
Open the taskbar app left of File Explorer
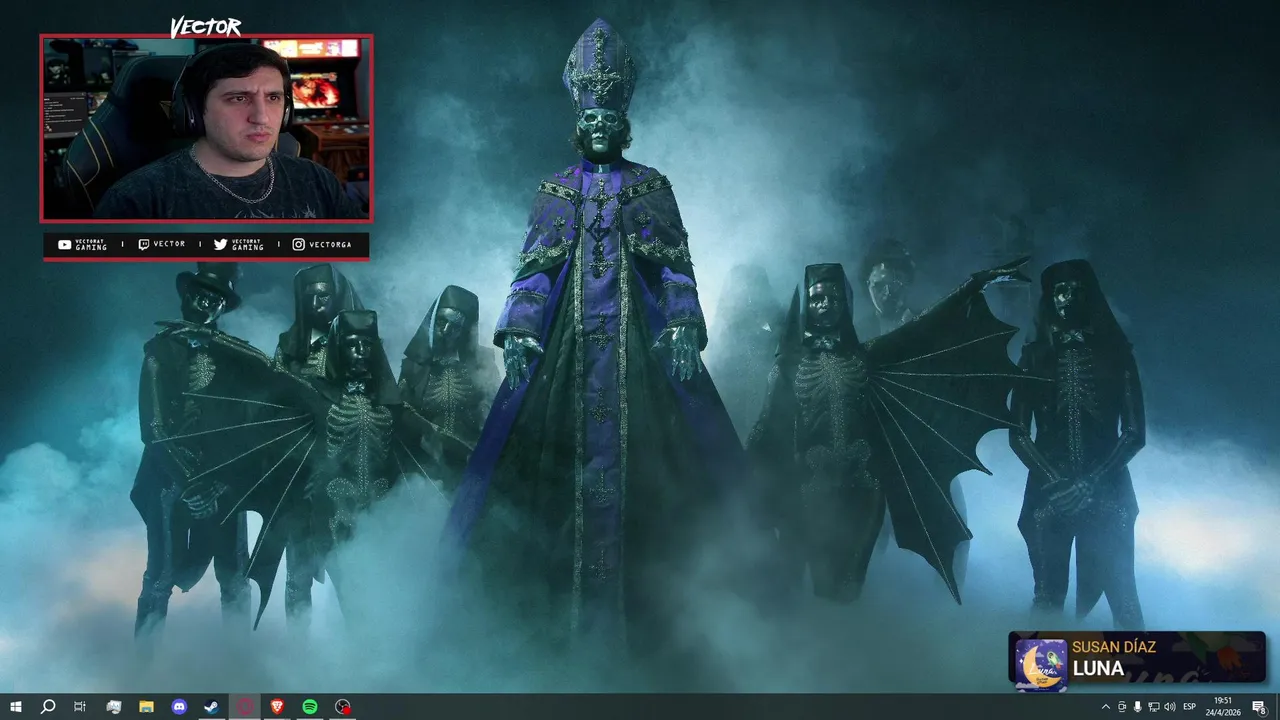click(x=113, y=707)
